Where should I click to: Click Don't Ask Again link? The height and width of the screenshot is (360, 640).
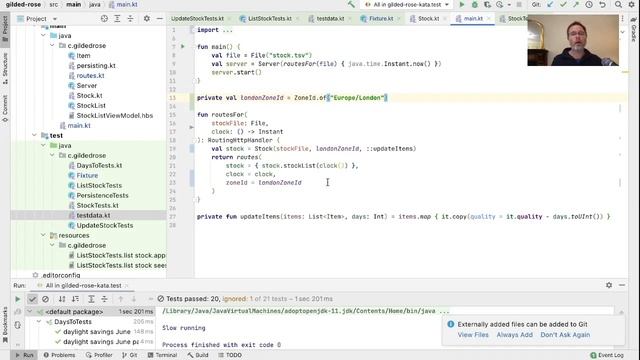coord(565,335)
